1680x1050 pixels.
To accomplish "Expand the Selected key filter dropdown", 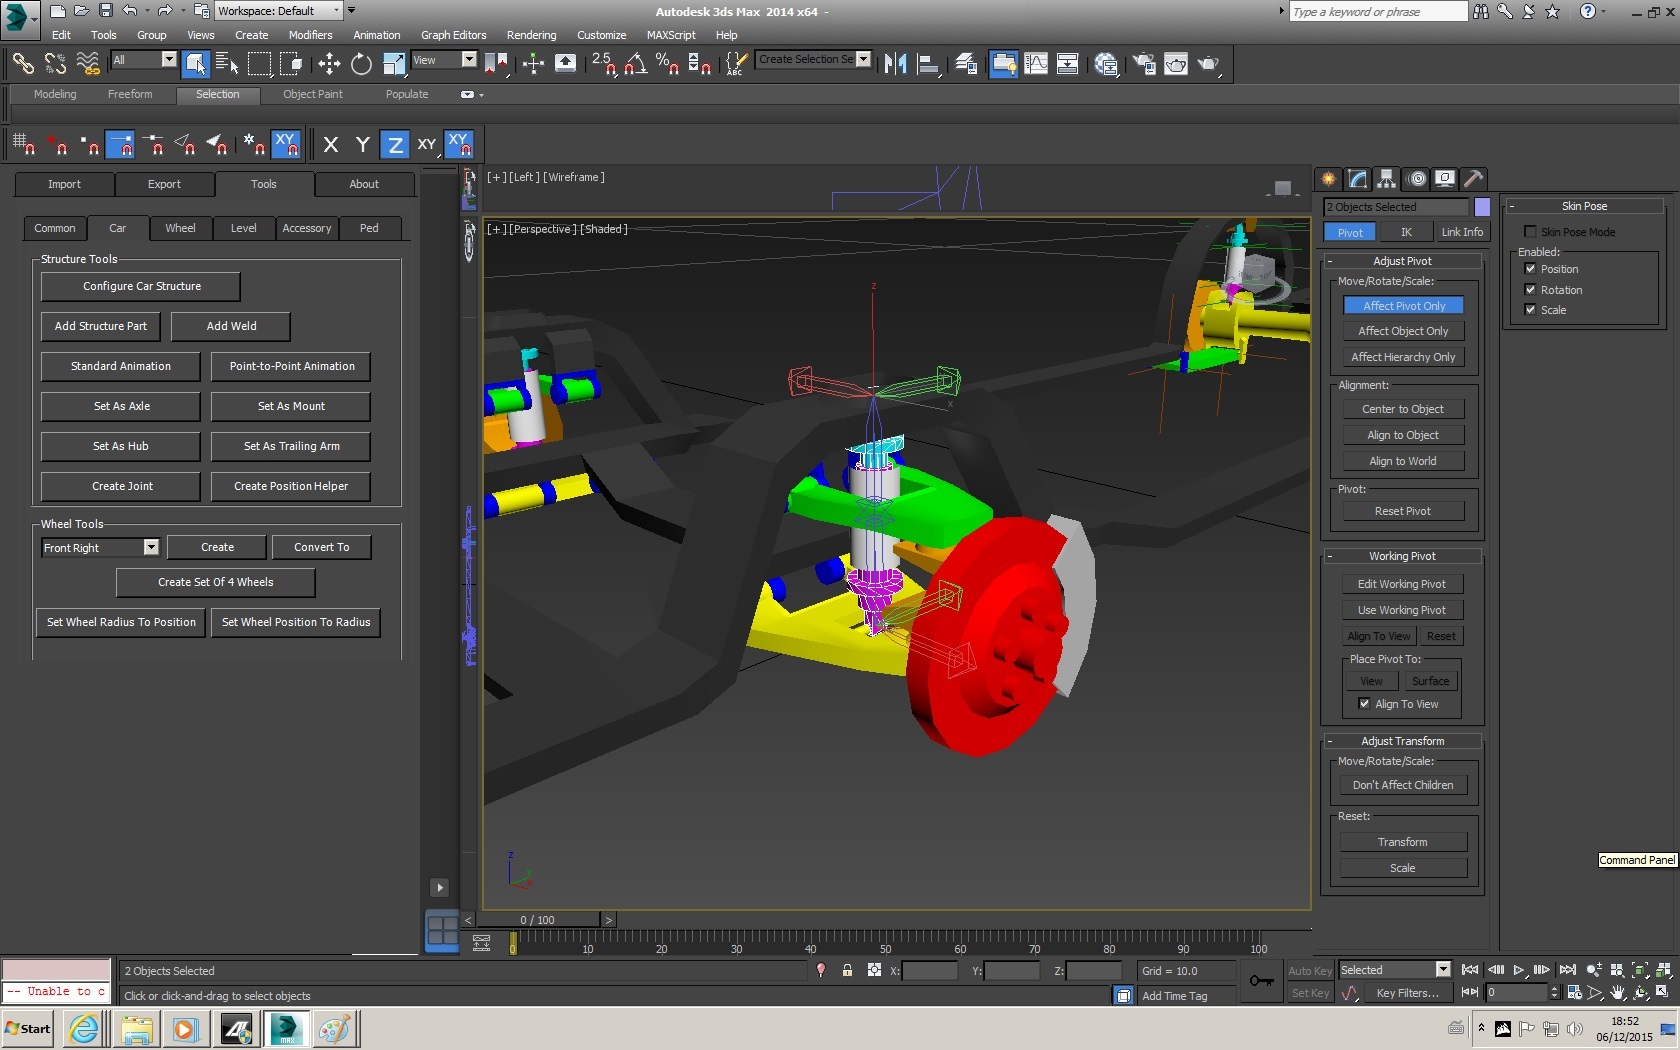I will [1442, 970].
